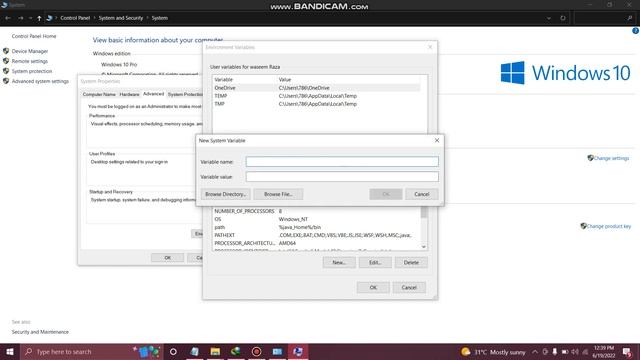Viewport: 640px width, 360px height.
Task: Select PROCESSOR_ARCHITECTURE system variable row
Action: (x=317, y=243)
